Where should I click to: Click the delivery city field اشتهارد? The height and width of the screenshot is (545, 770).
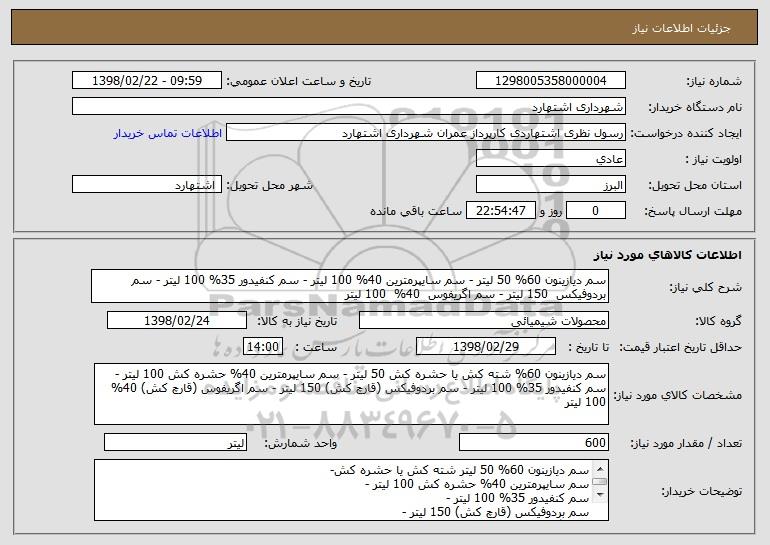[x=147, y=185]
